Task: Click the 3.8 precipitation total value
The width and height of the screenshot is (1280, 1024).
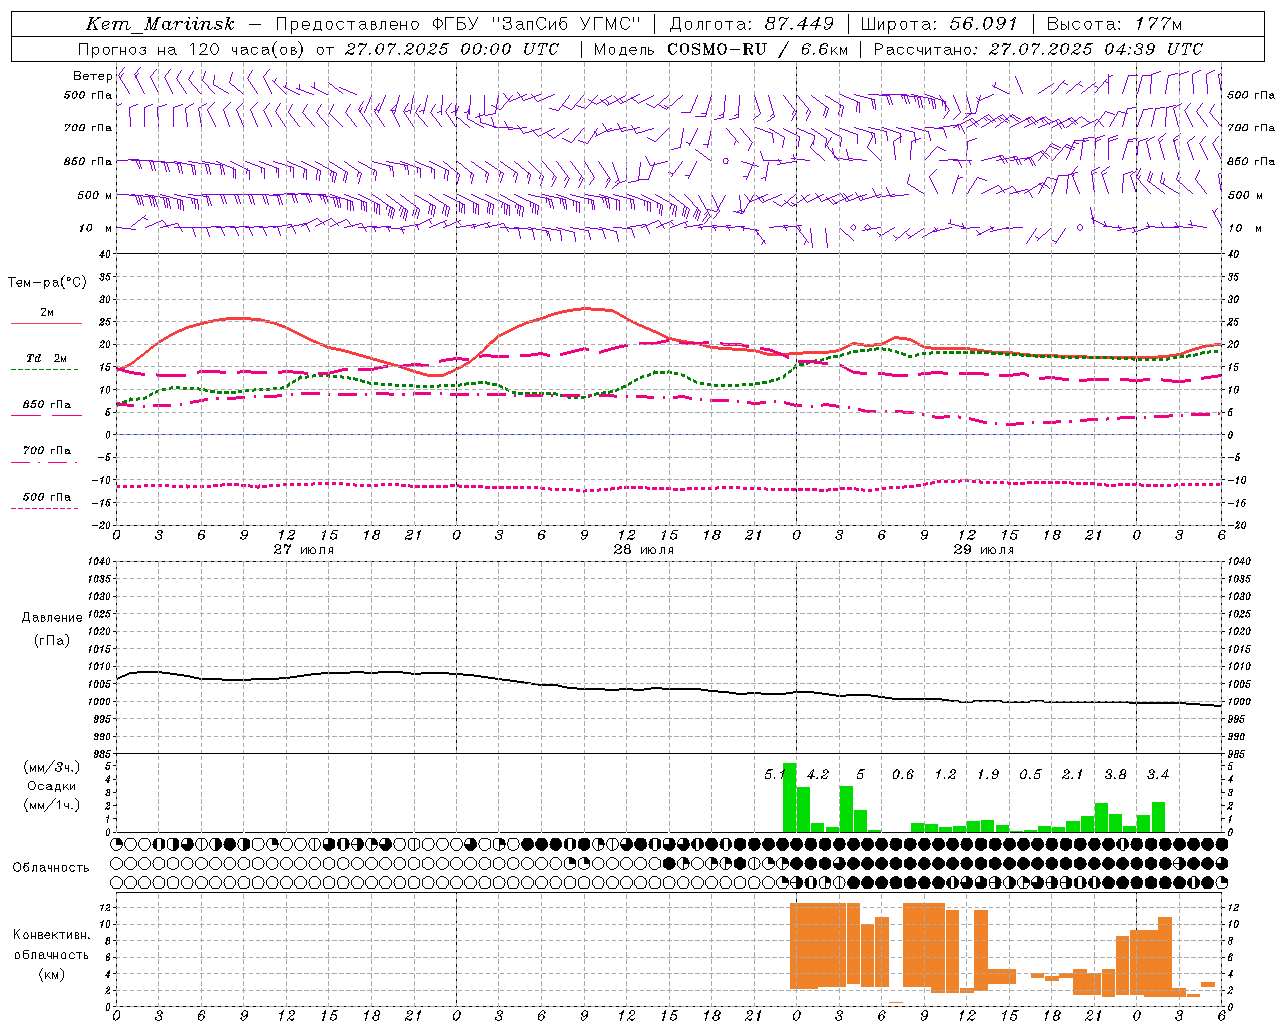Action: pyautogui.click(x=1115, y=774)
